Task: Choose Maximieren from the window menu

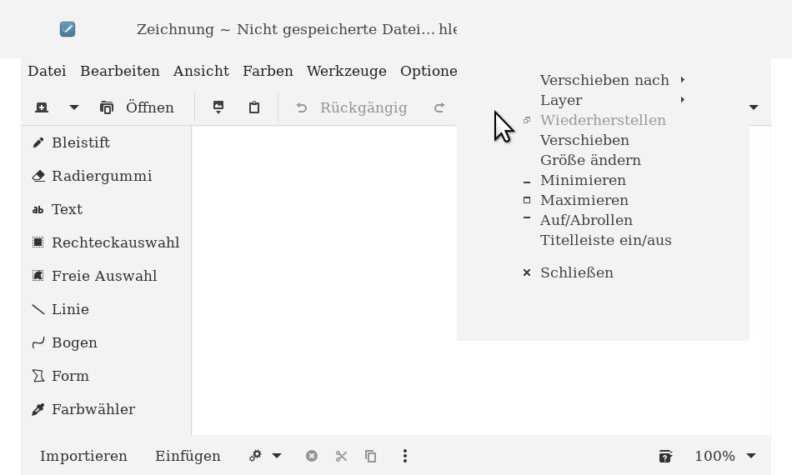Action: [584, 200]
